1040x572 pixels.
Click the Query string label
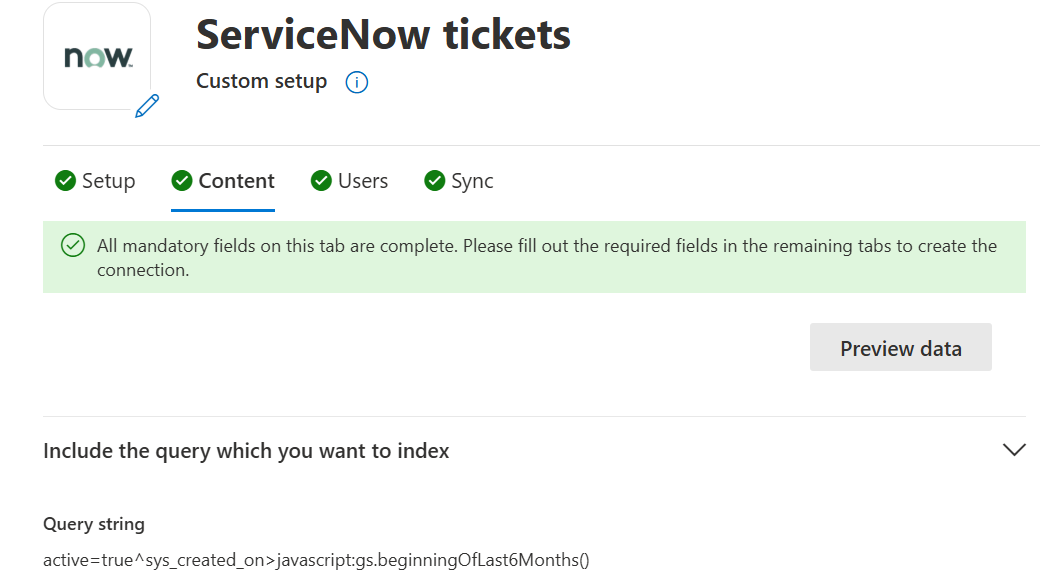point(94,524)
